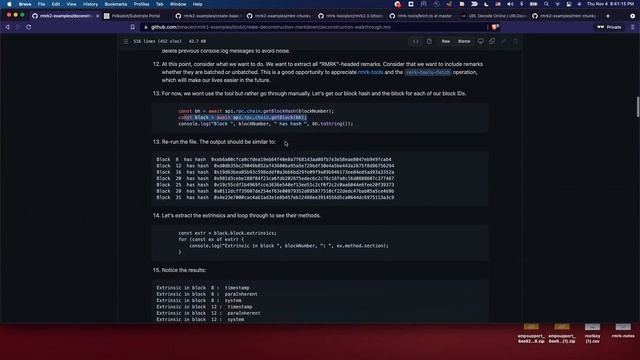This screenshot has width=640, height=360.
Task: Open Brave Shields lion icon
Action: click(x=495, y=27)
